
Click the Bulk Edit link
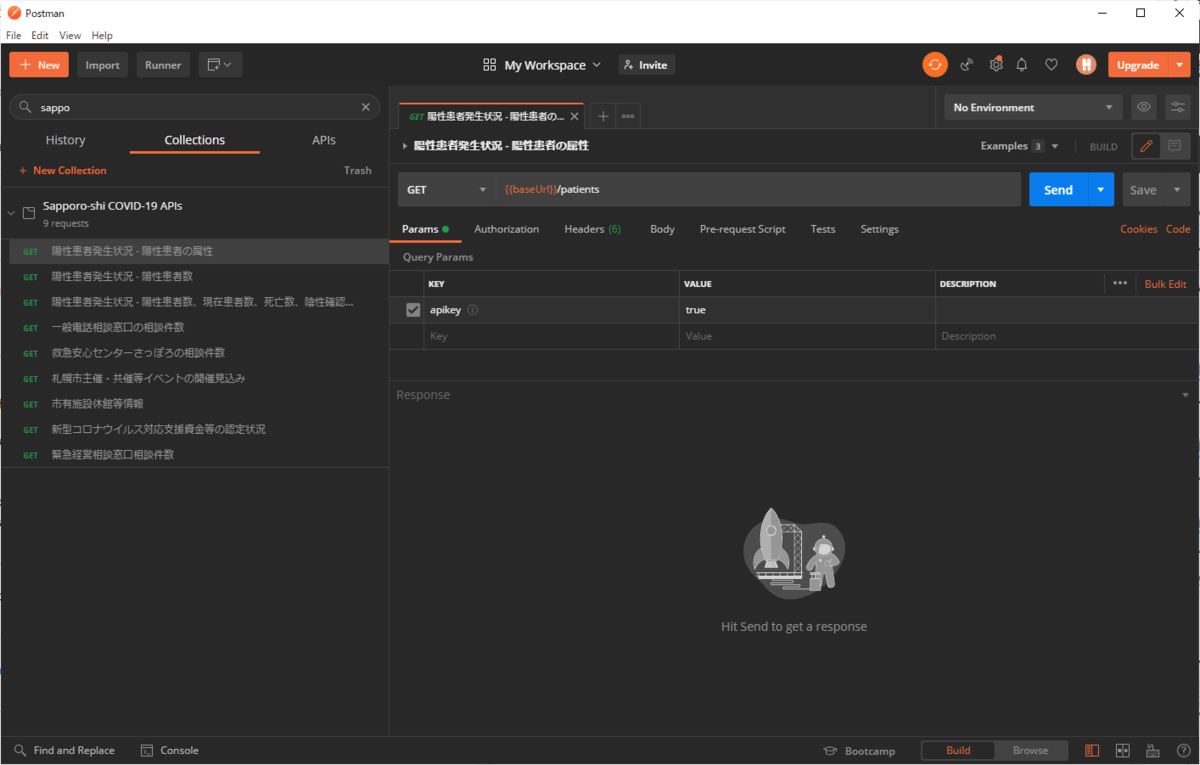pos(1165,284)
